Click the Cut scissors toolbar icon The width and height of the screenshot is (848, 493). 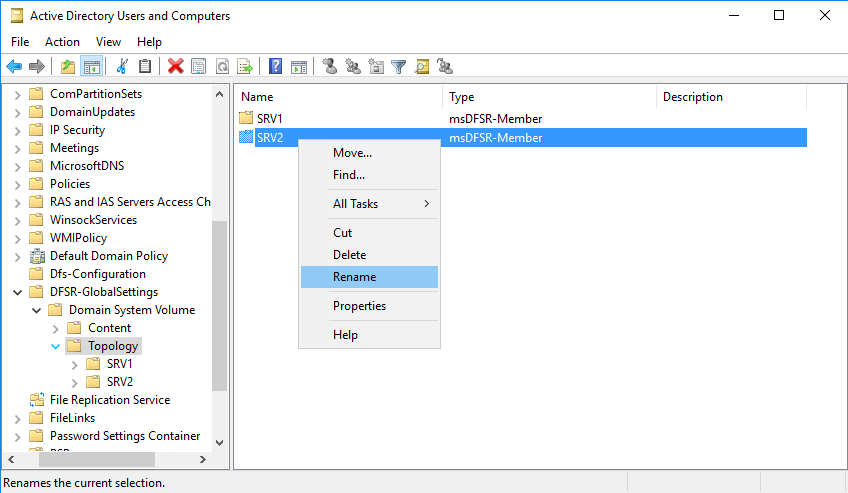coord(122,67)
